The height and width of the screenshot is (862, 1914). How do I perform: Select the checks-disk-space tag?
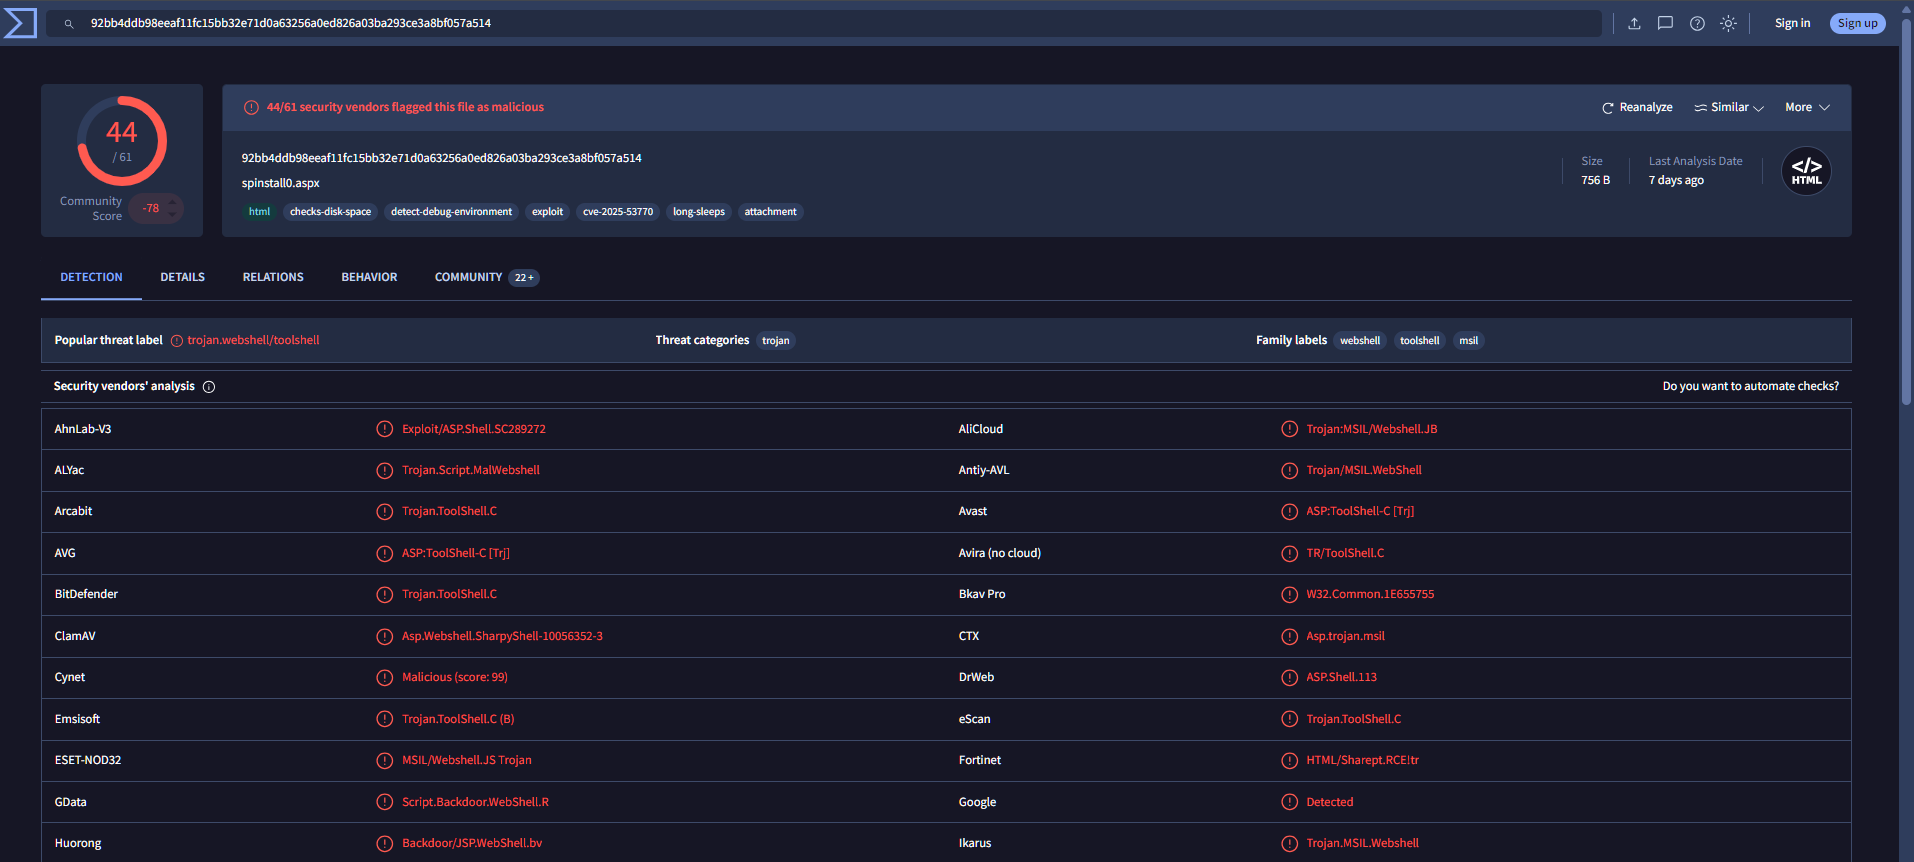tap(330, 212)
